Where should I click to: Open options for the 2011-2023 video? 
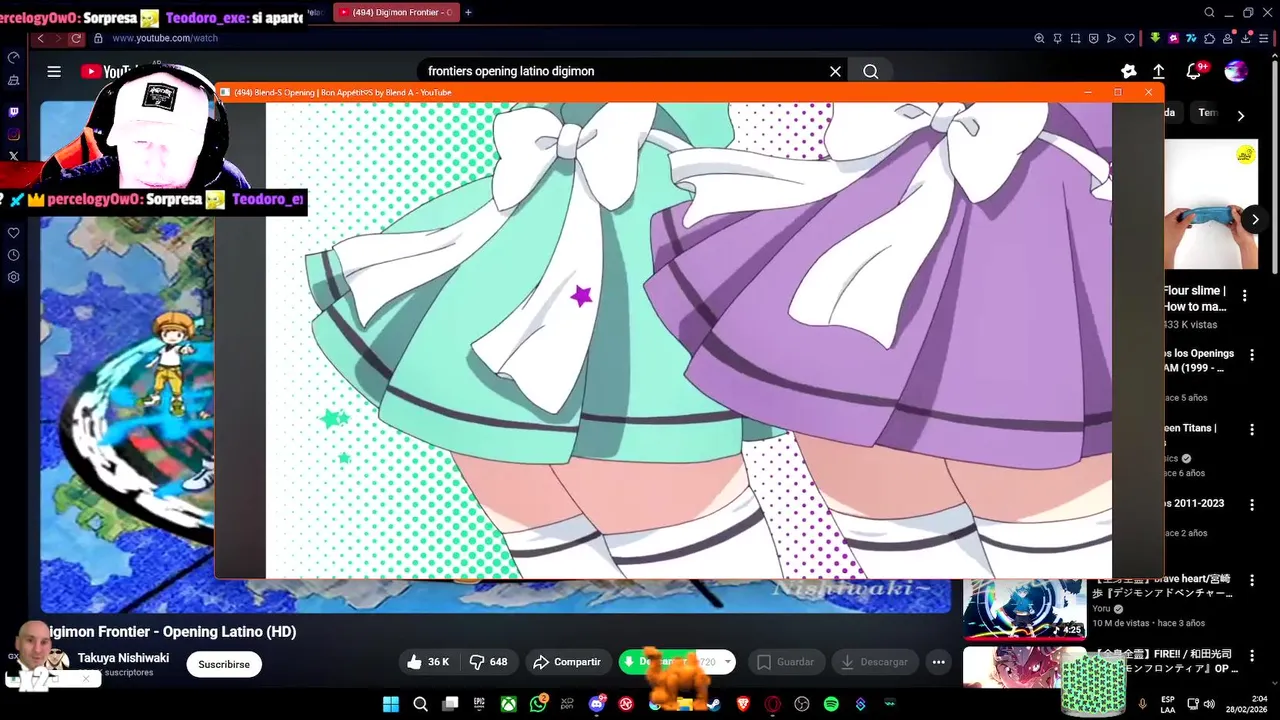(1251, 505)
